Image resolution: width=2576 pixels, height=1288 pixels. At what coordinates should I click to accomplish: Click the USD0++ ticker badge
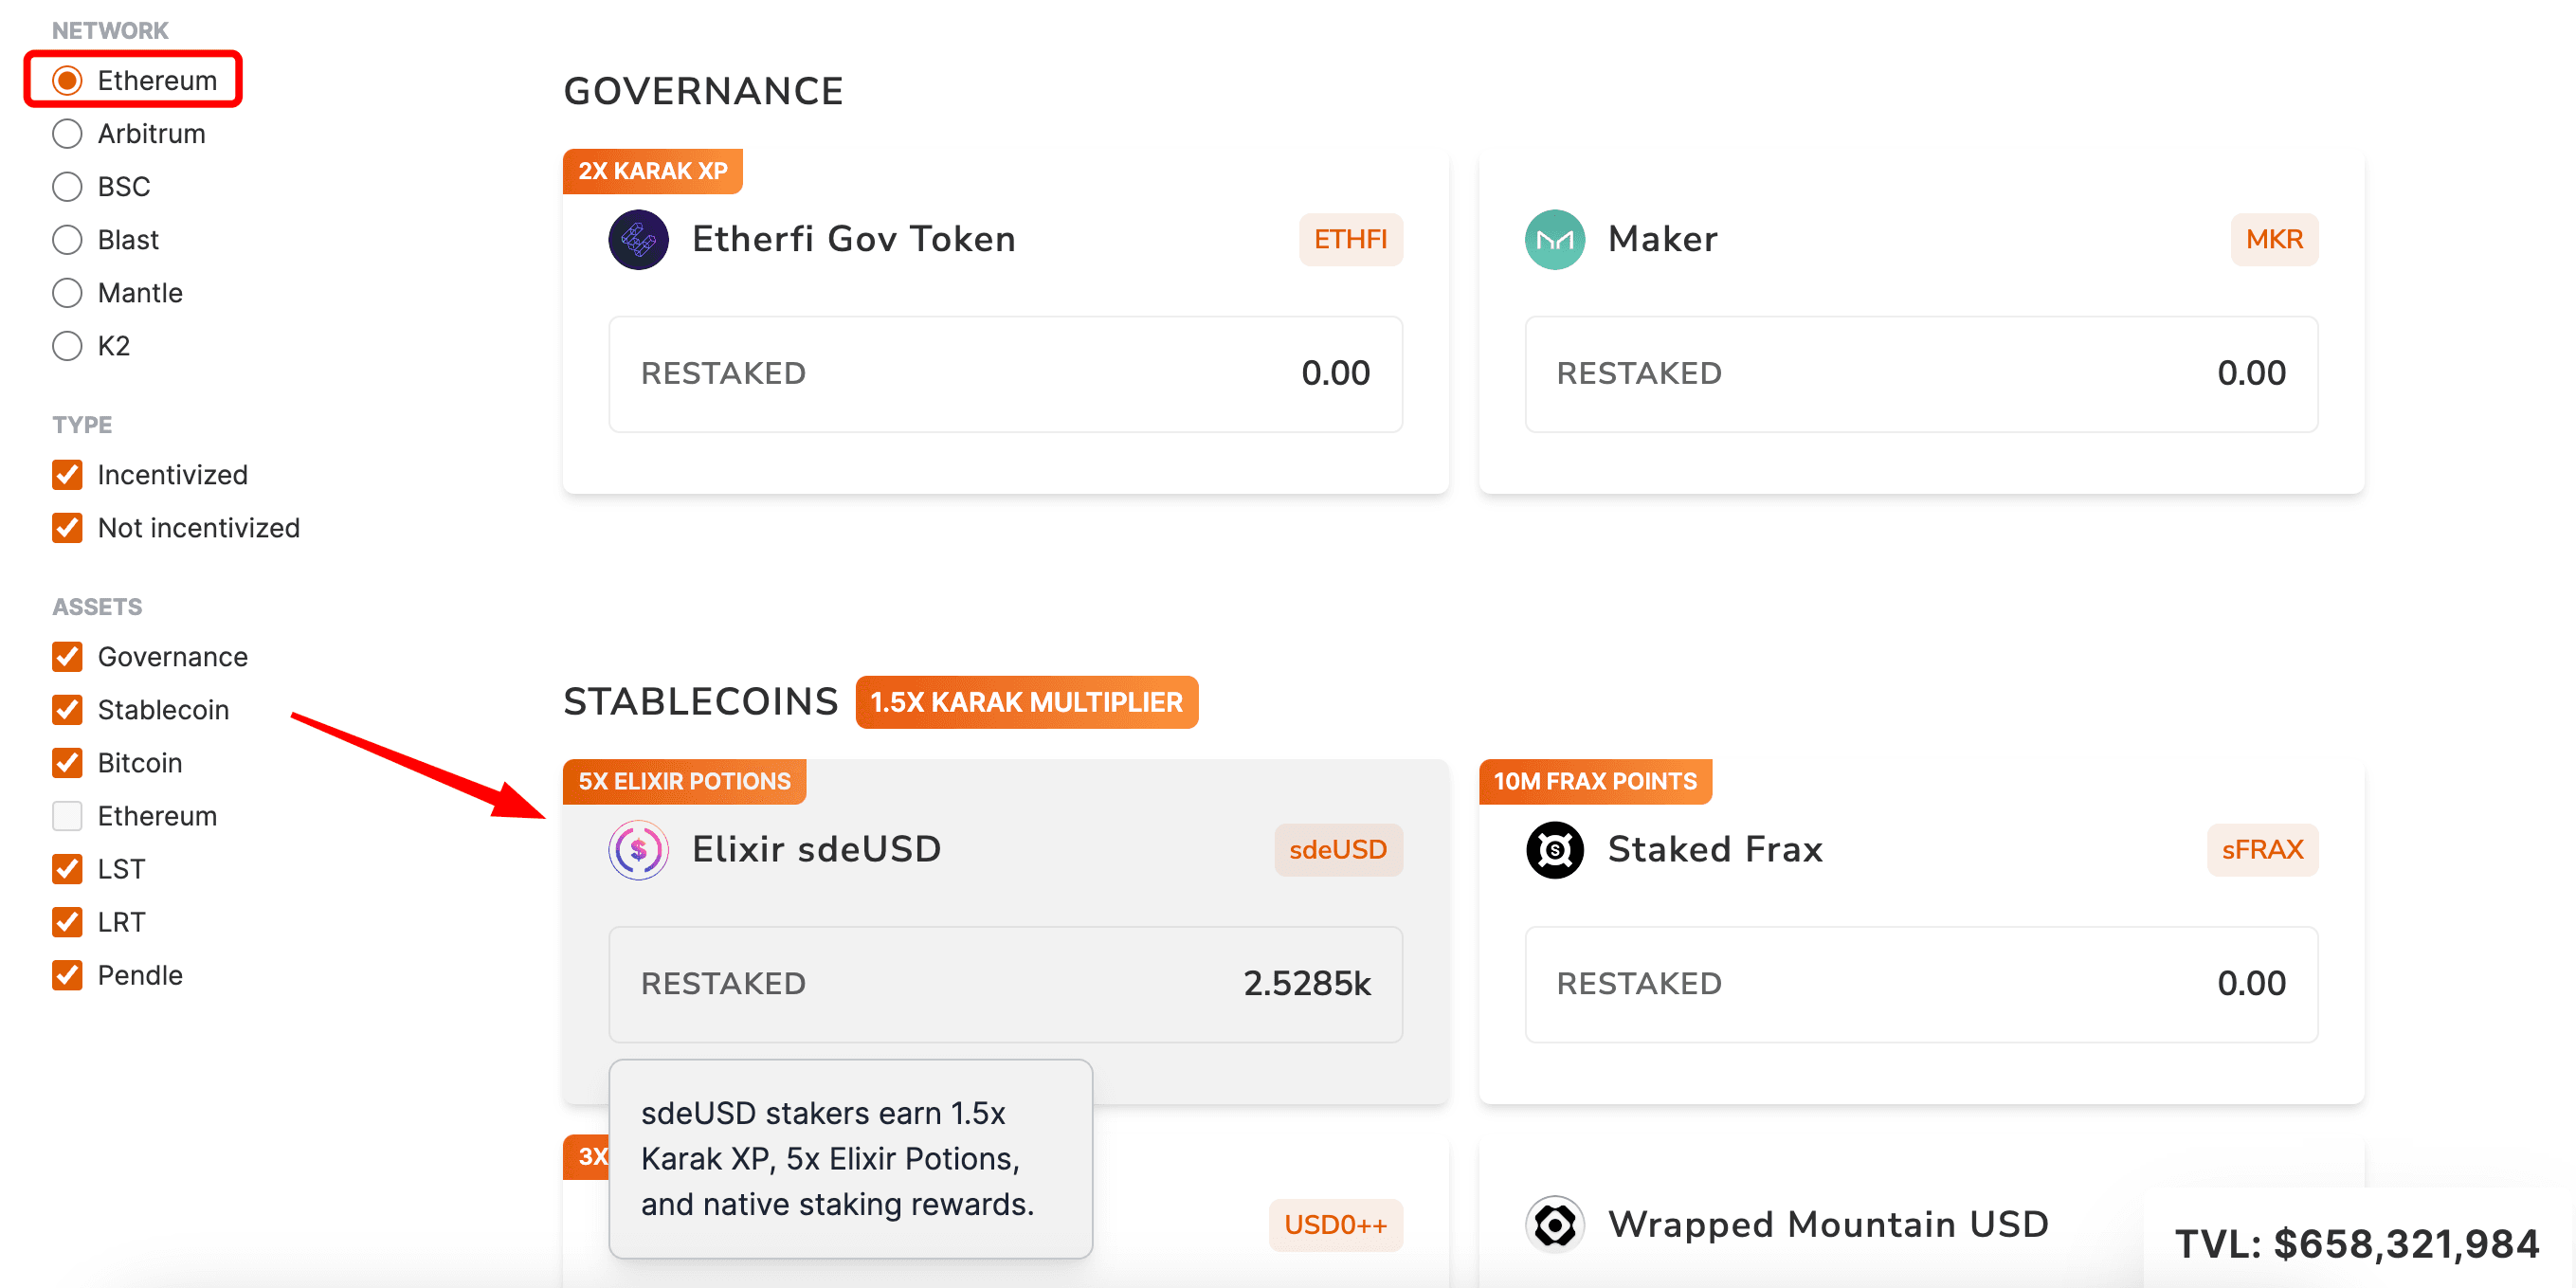(1335, 1224)
